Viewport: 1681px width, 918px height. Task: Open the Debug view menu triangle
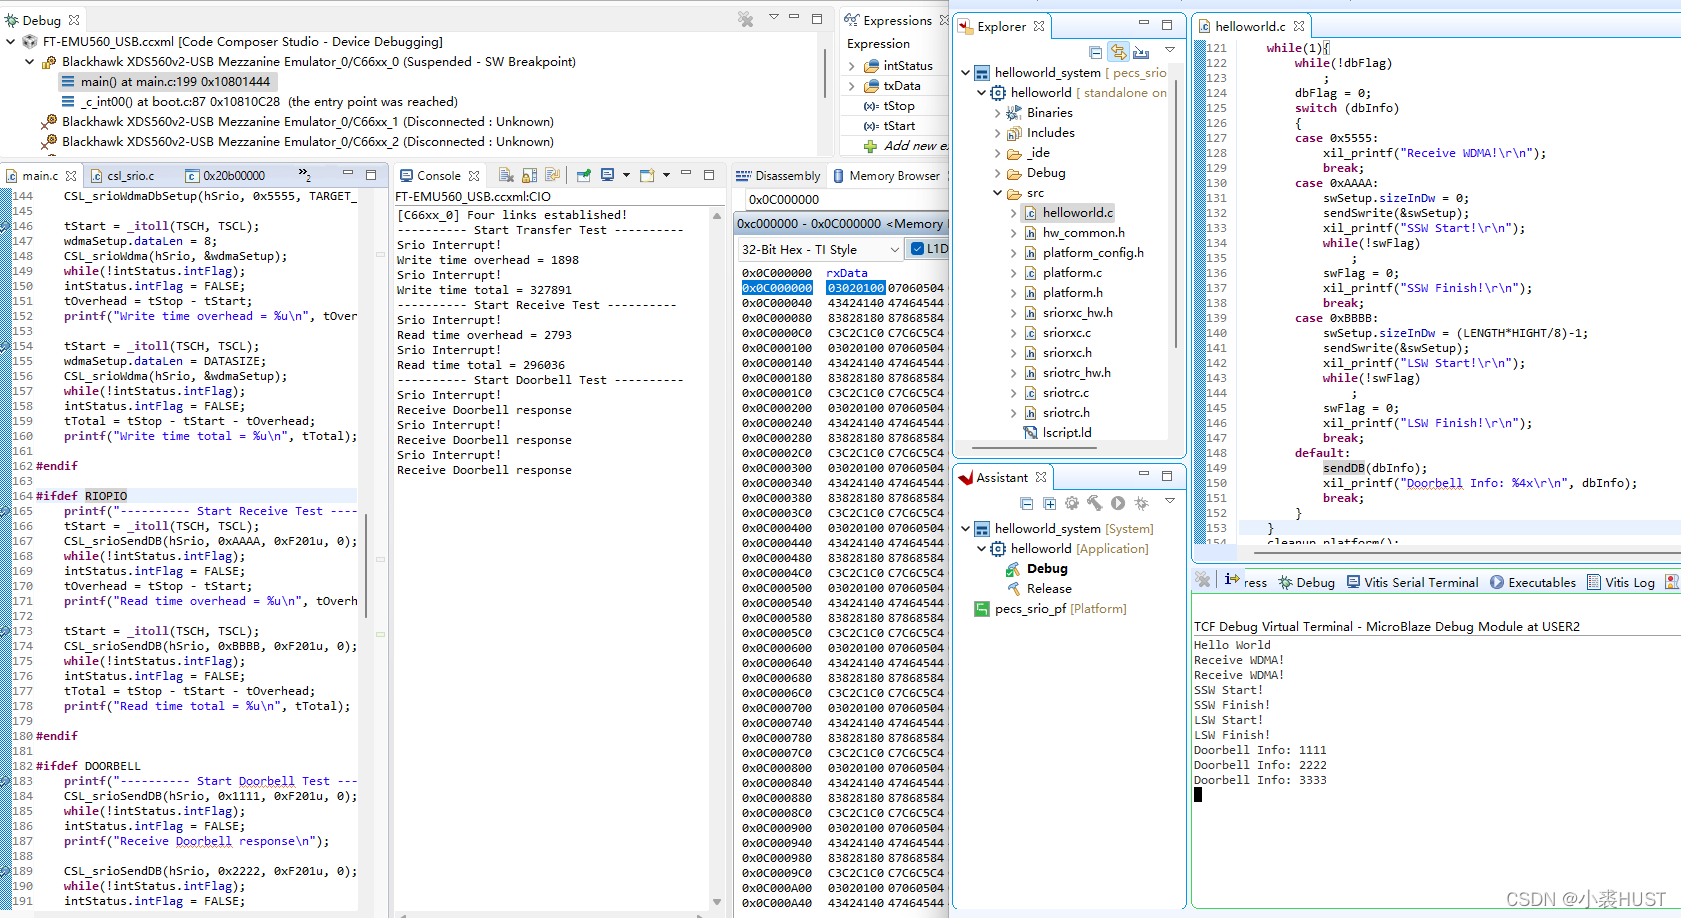(x=773, y=17)
